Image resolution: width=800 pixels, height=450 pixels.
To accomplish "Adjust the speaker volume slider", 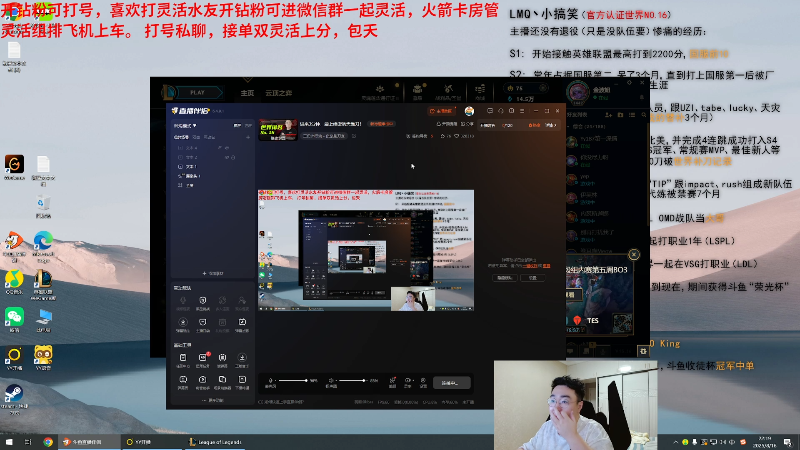I will tap(353, 381).
